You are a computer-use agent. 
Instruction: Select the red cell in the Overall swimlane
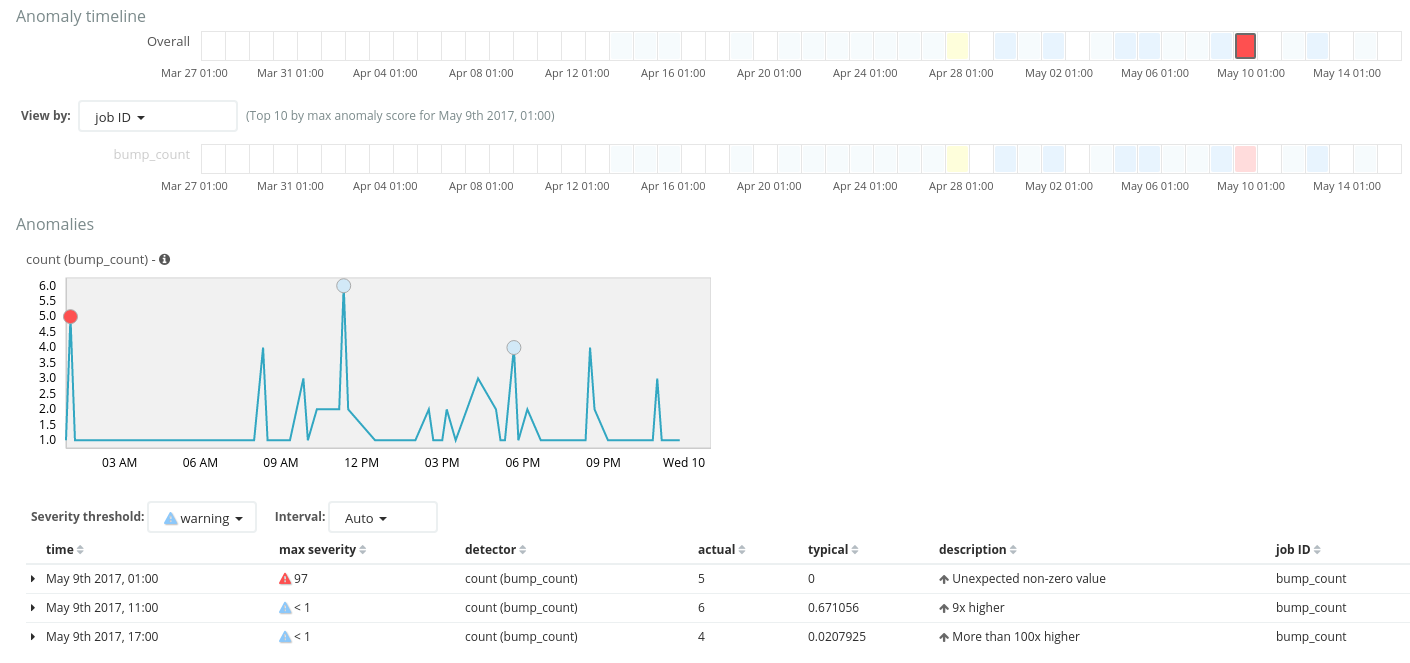[1245, 46]
